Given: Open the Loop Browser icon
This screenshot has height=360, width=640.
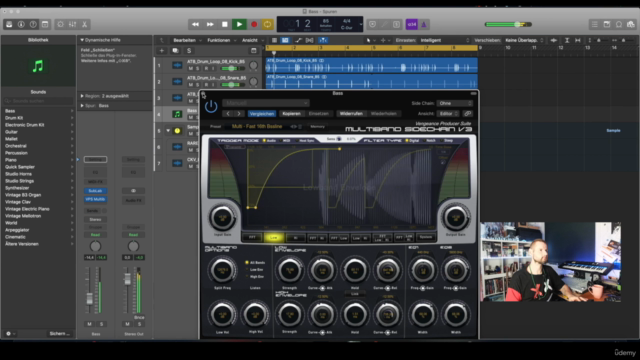Looking at the screenshot, I should 619,24.
